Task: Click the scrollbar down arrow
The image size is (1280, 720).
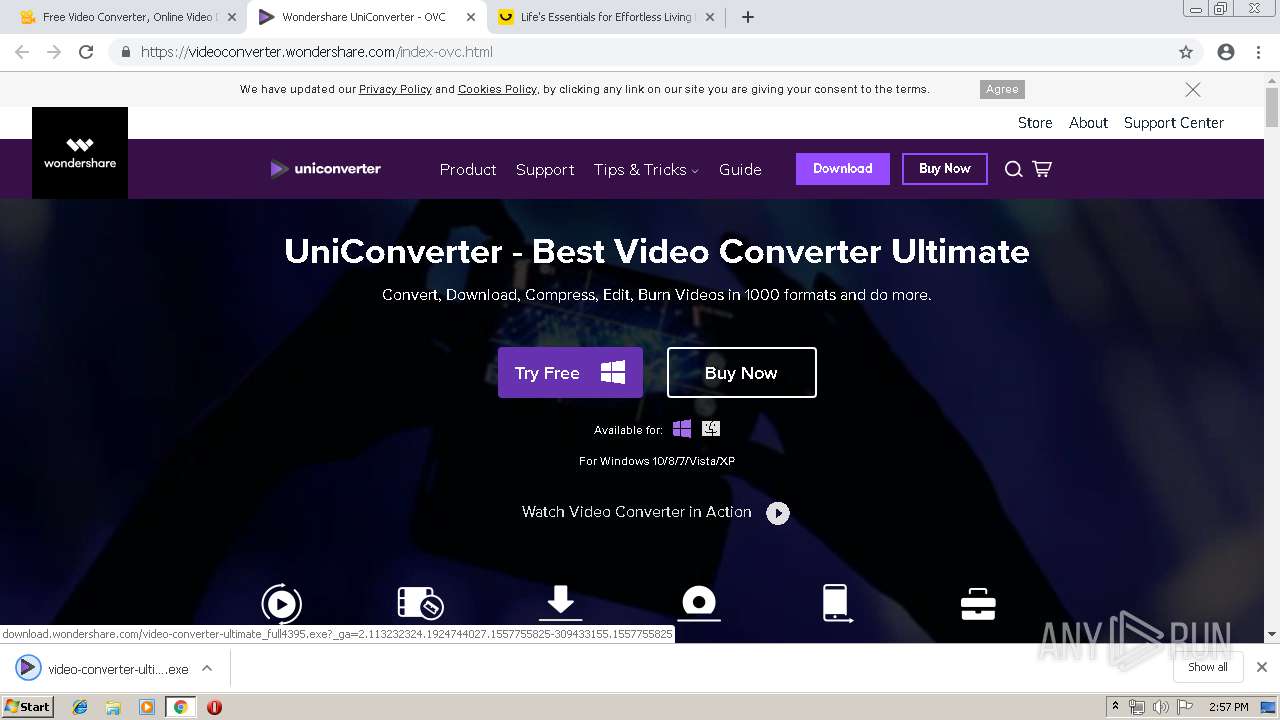Action: [1272, 634]
